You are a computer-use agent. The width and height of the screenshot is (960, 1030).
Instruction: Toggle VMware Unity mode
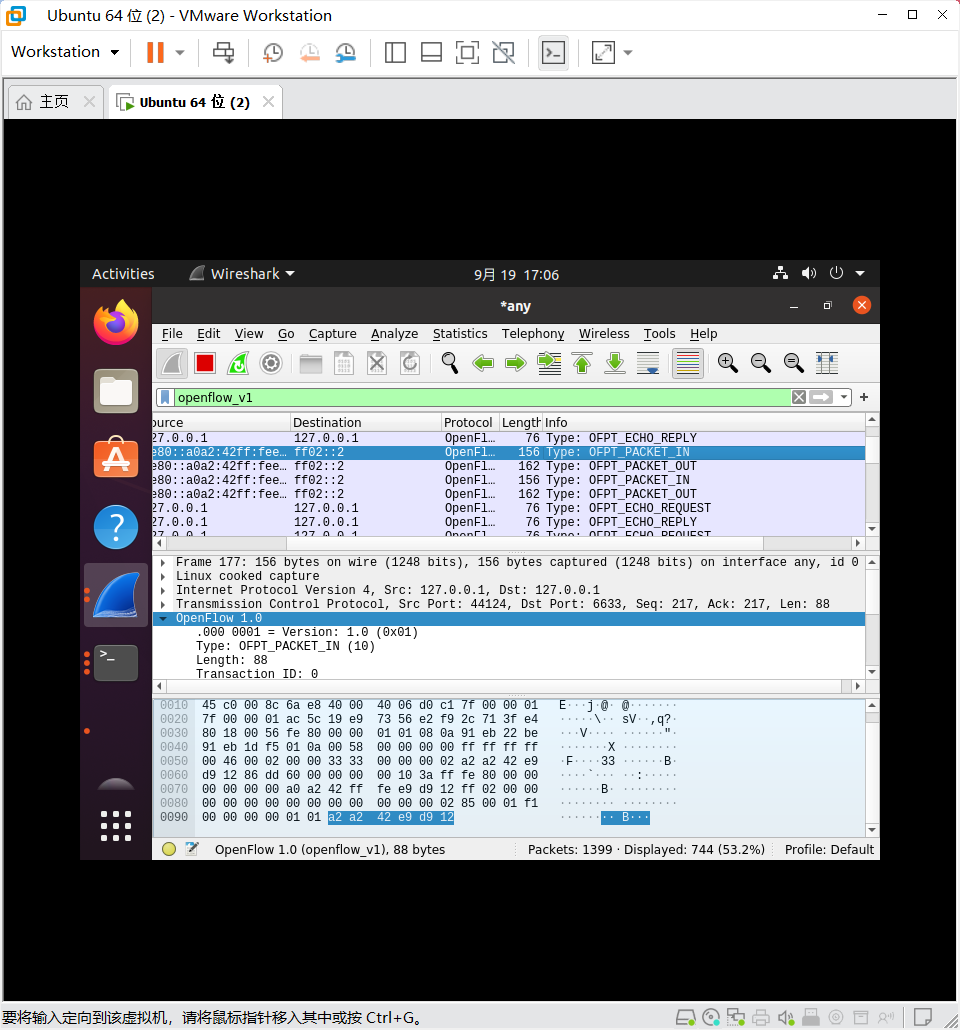pyautogui.click(x=504, y=53)
